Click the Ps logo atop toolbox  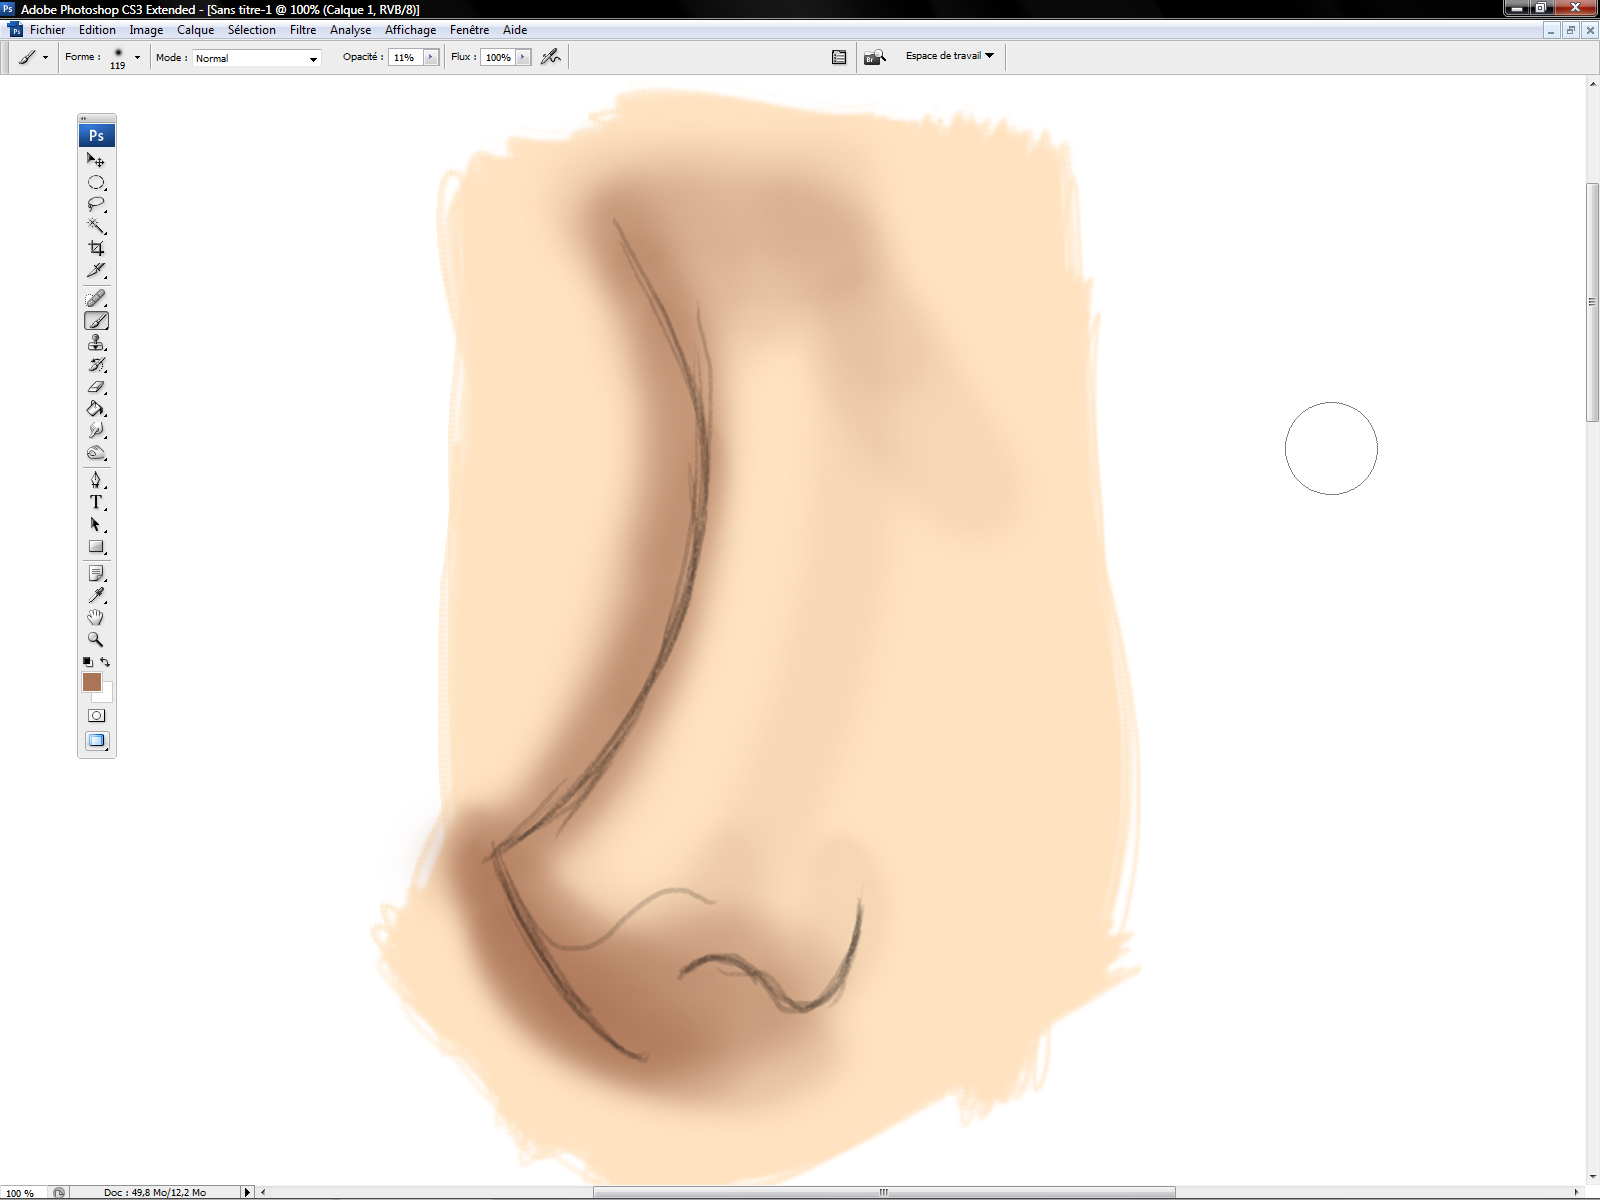(x=97, y=135)
